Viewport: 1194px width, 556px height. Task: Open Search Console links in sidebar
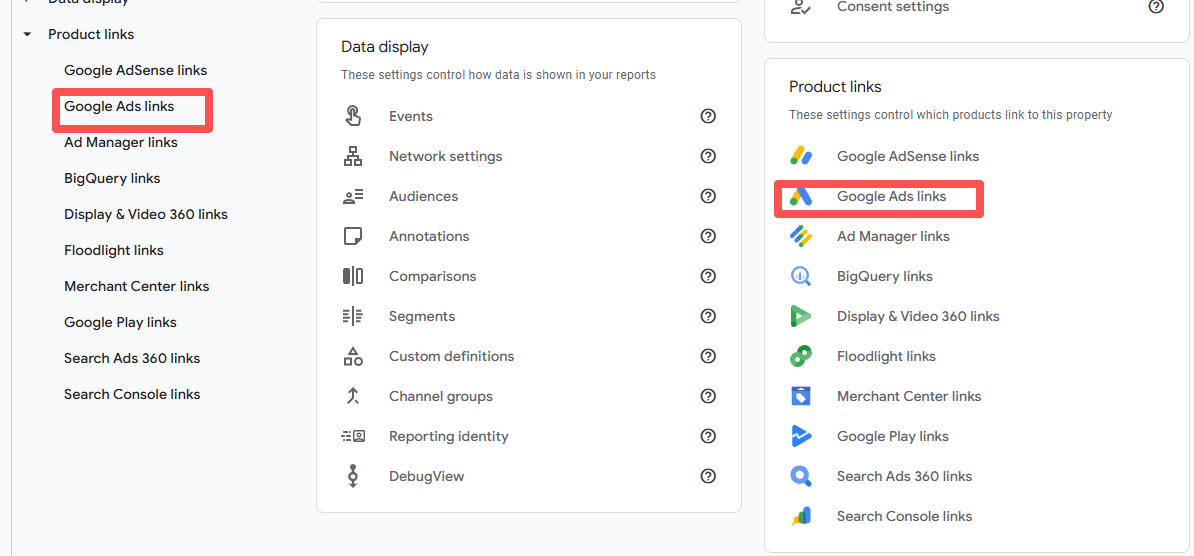pyautogui.click(x=132, y=394)
